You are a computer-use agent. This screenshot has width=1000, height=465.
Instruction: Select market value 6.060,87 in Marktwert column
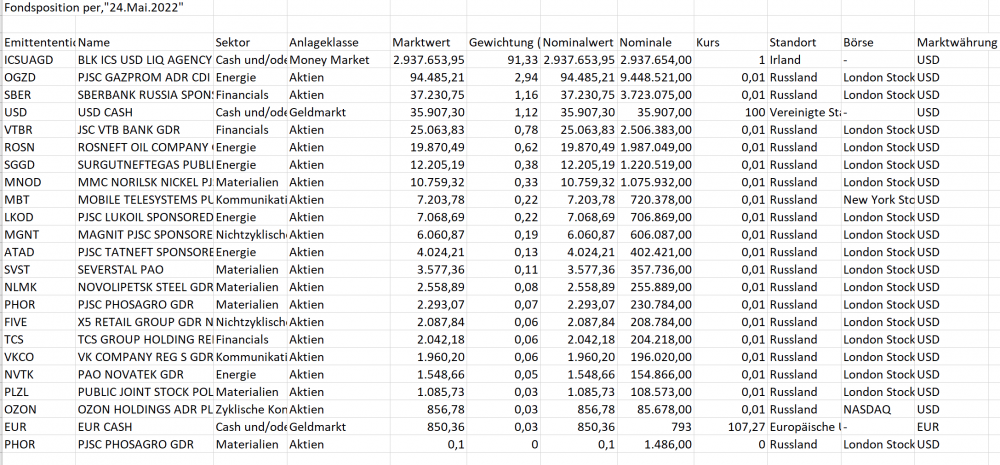click(x=428, y=235)
